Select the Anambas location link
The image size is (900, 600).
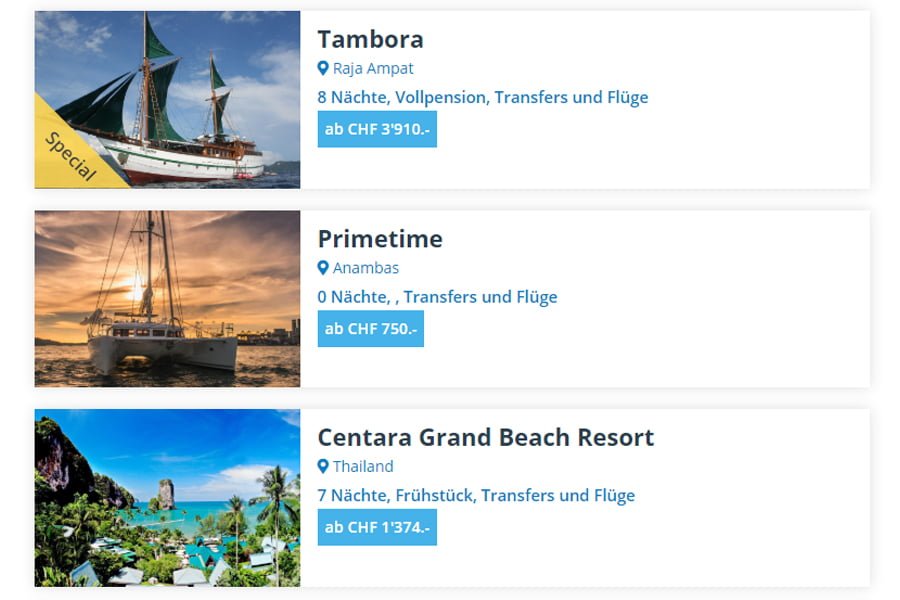click(366, 268)
